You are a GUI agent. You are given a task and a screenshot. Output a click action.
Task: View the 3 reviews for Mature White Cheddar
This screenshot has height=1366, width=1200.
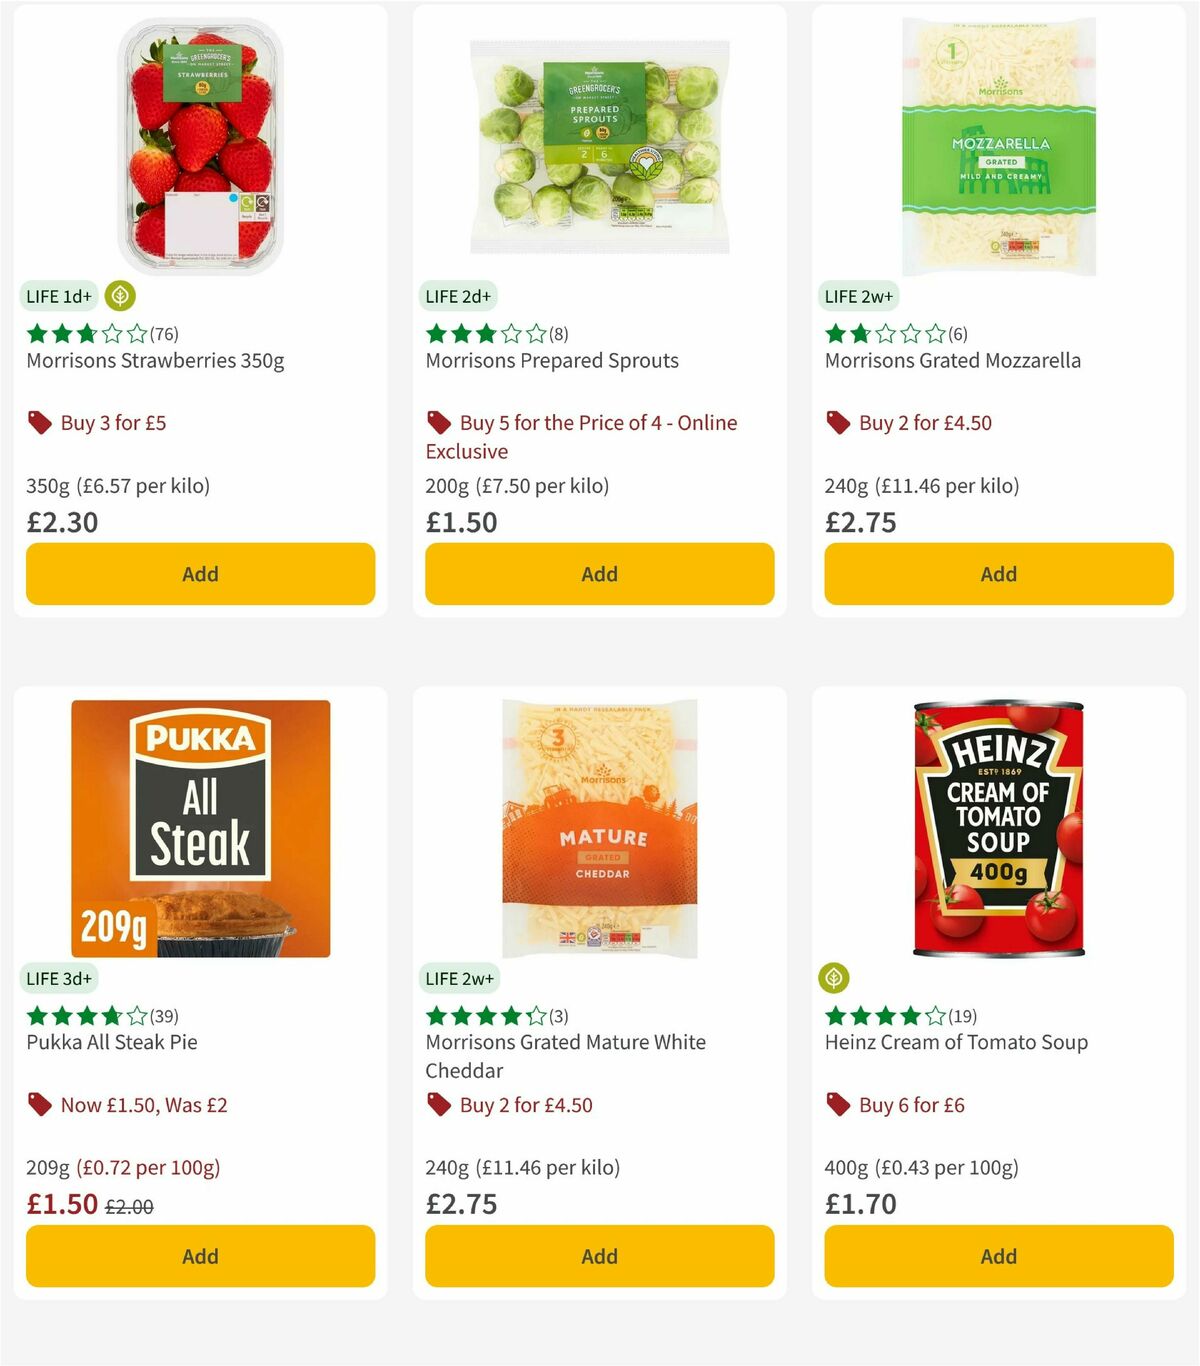[560, 1015]
